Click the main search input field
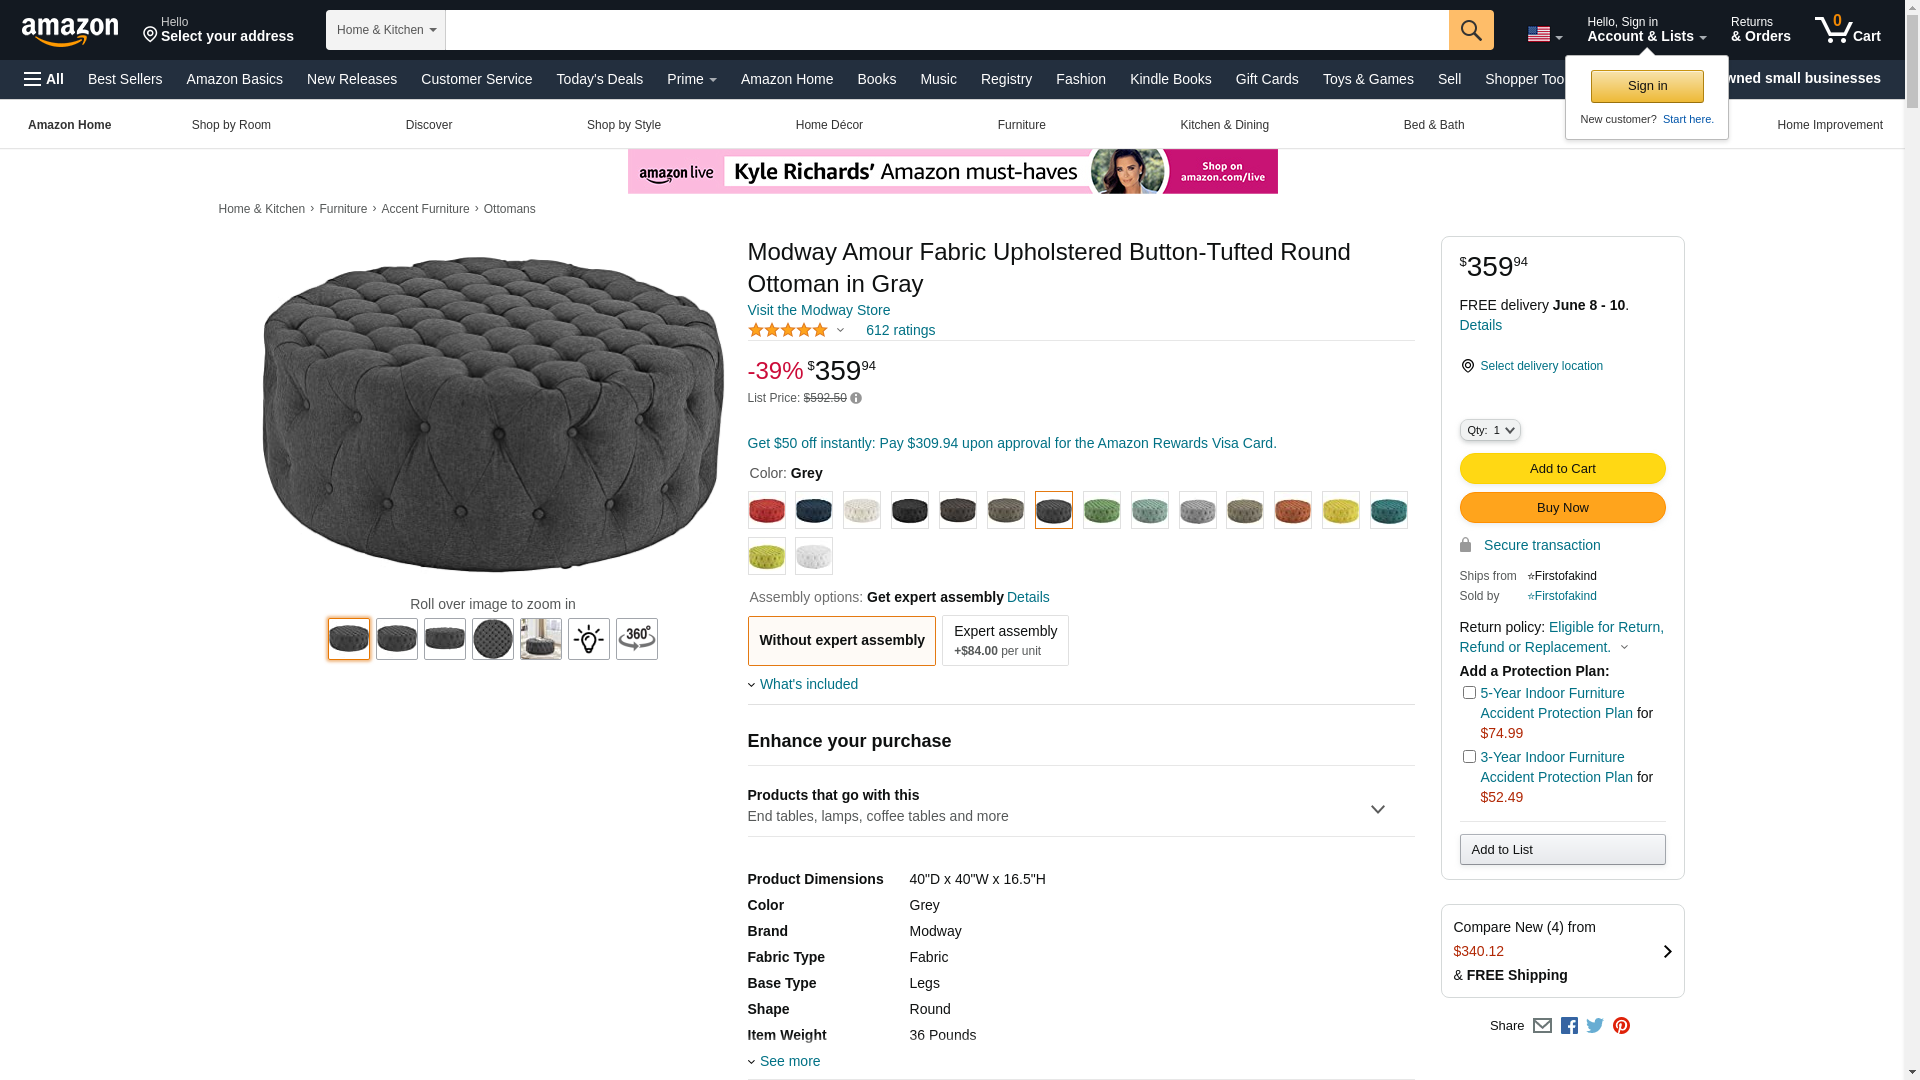 coord(946,30)
